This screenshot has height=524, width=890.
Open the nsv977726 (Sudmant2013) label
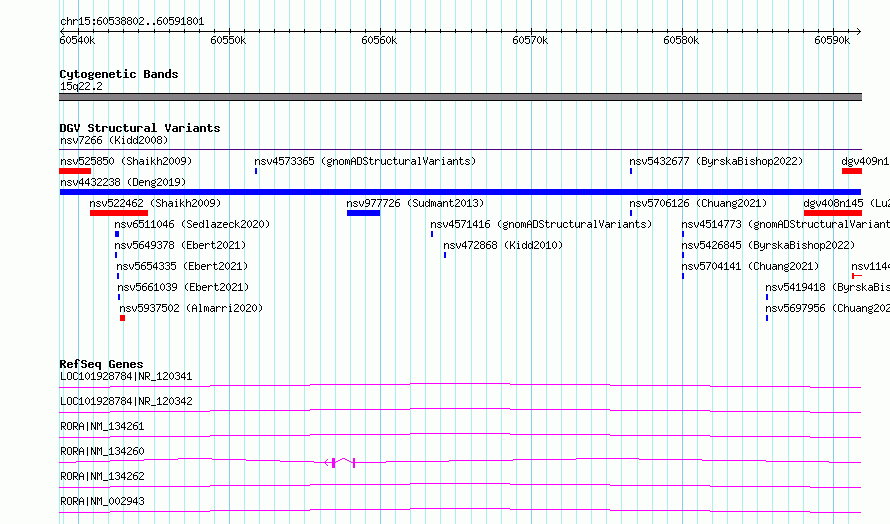coord(415,203)
